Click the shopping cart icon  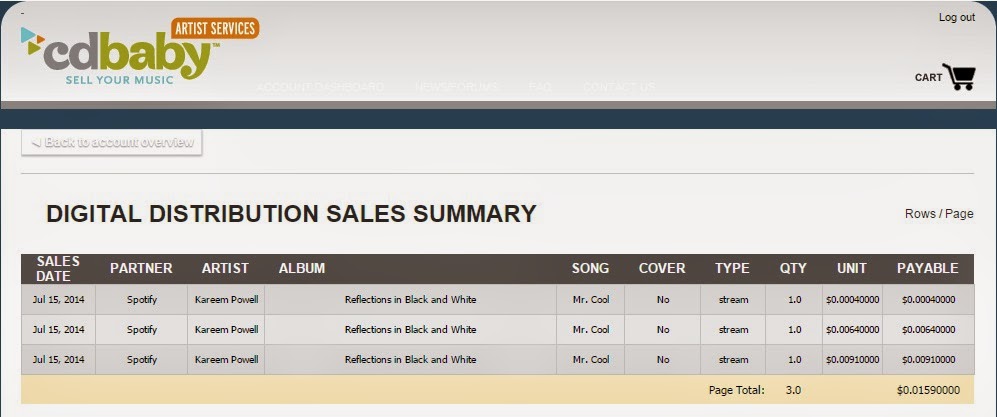pos(959,77)
